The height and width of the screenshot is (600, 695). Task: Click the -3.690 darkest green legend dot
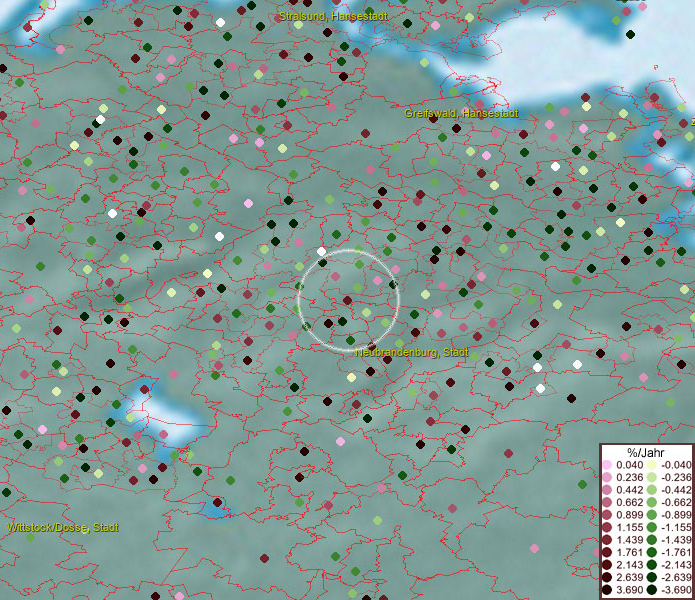[x=652, y=590]
